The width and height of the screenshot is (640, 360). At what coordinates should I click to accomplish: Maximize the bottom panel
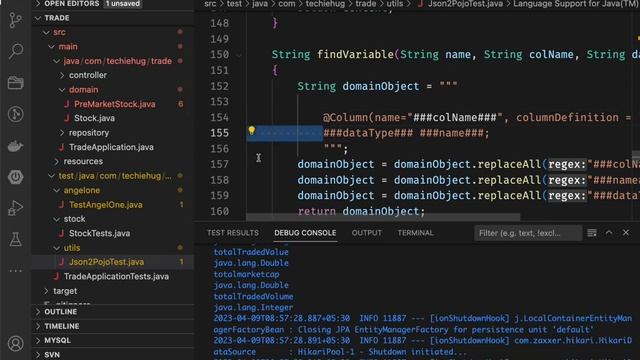(x=609, y=233)
